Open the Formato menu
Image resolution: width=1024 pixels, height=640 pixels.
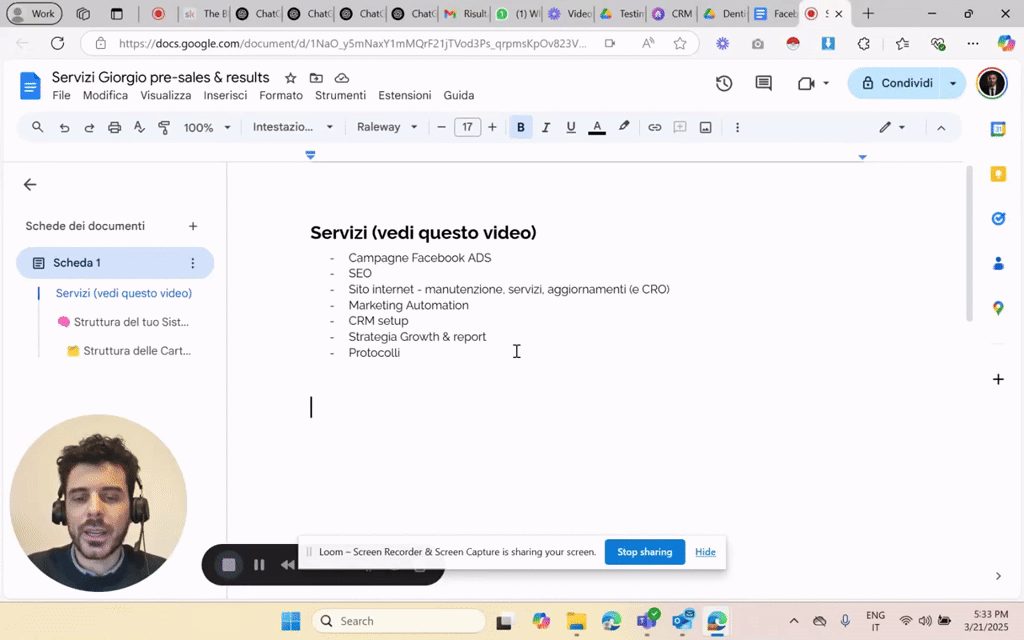(281, 95)
